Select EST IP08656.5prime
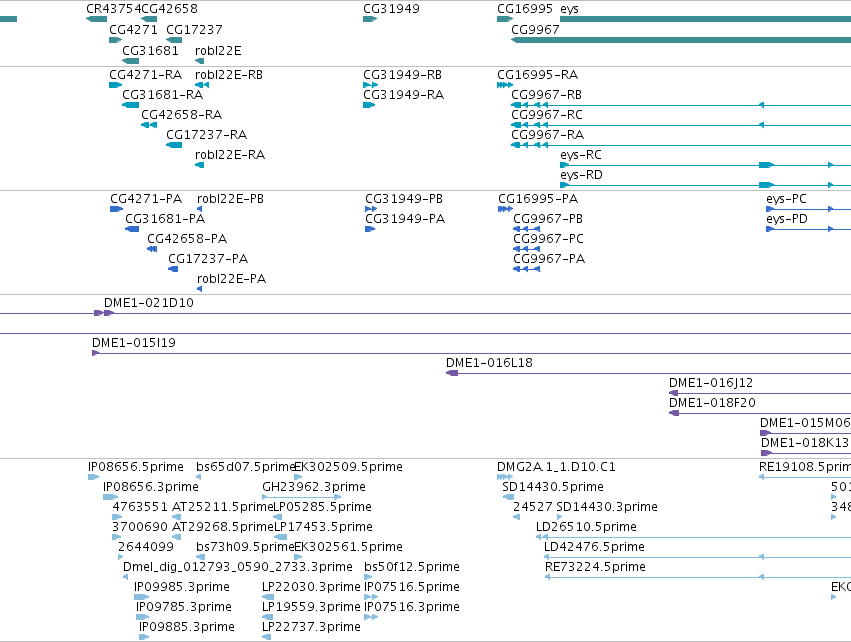This screenshot has height=642, width=851. click(136, 467)
